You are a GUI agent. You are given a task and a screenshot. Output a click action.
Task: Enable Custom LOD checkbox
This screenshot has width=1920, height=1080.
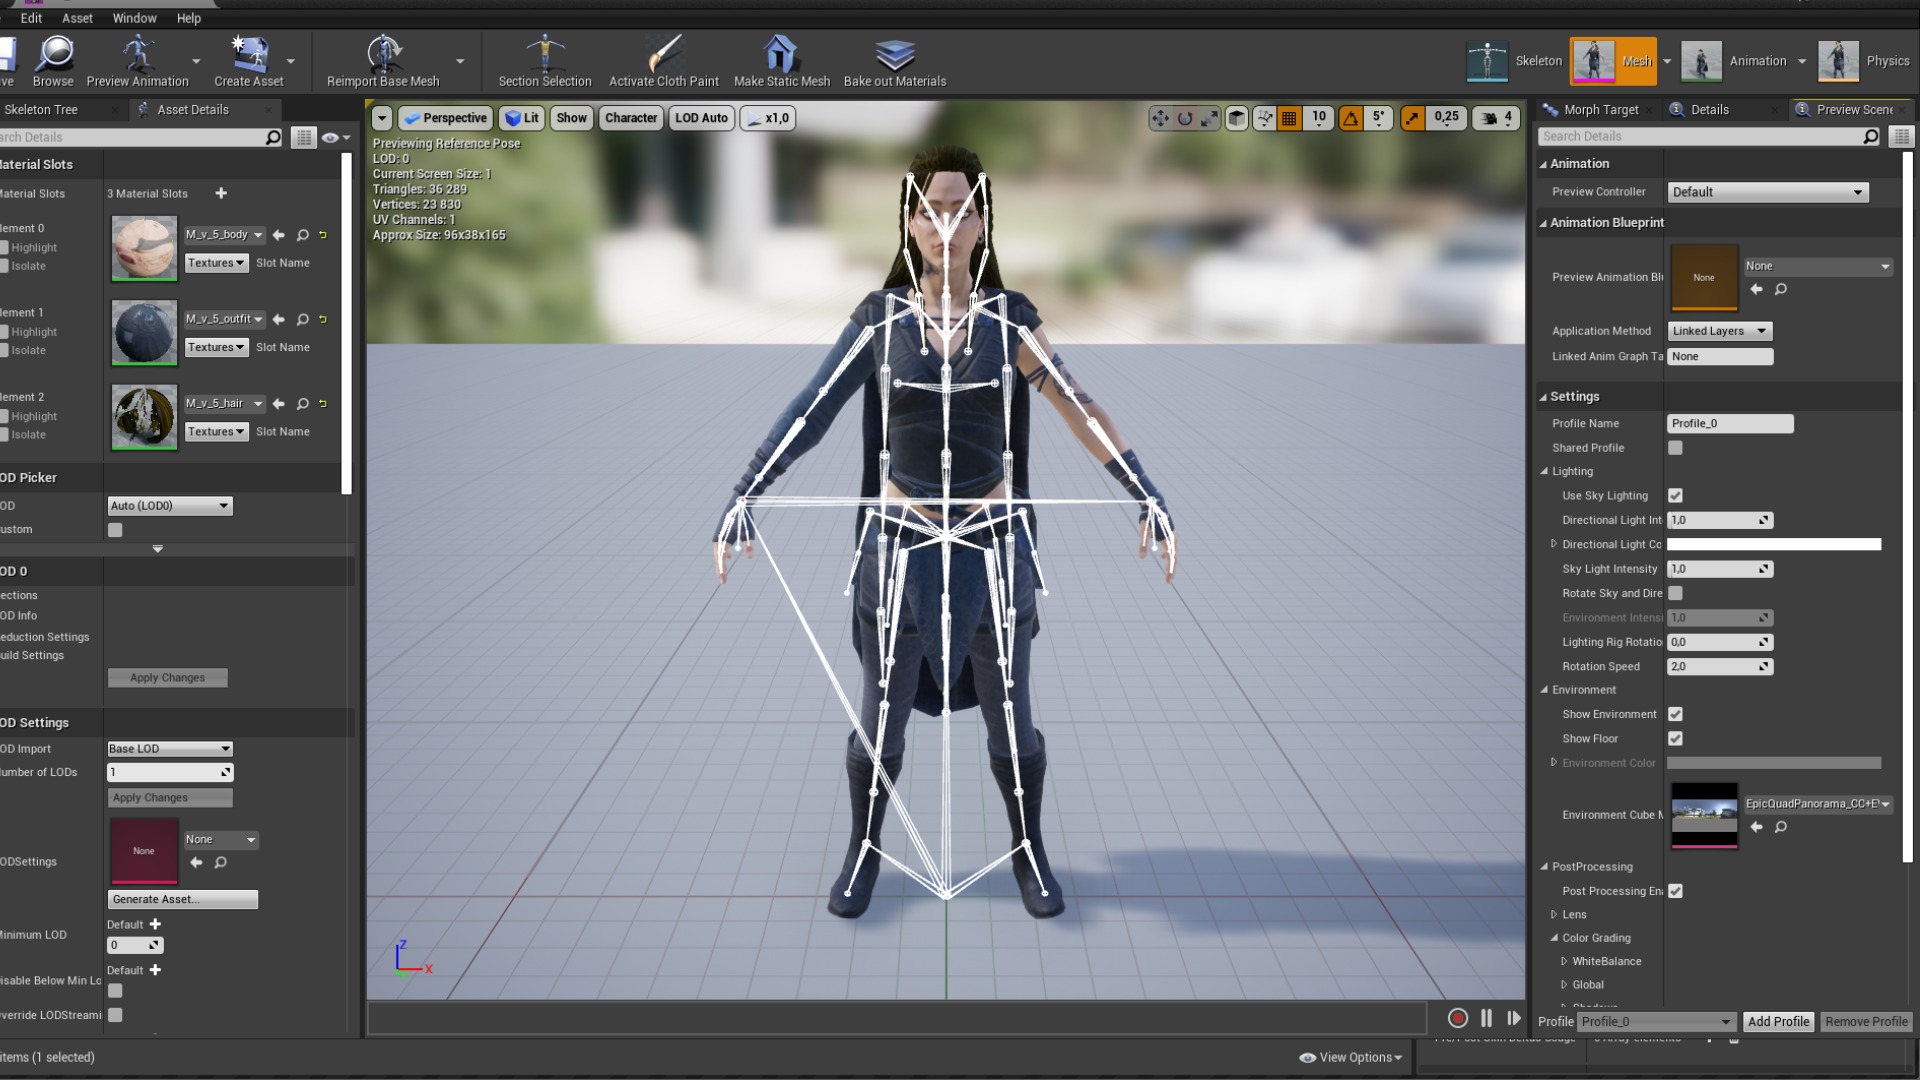coord(115,530)
